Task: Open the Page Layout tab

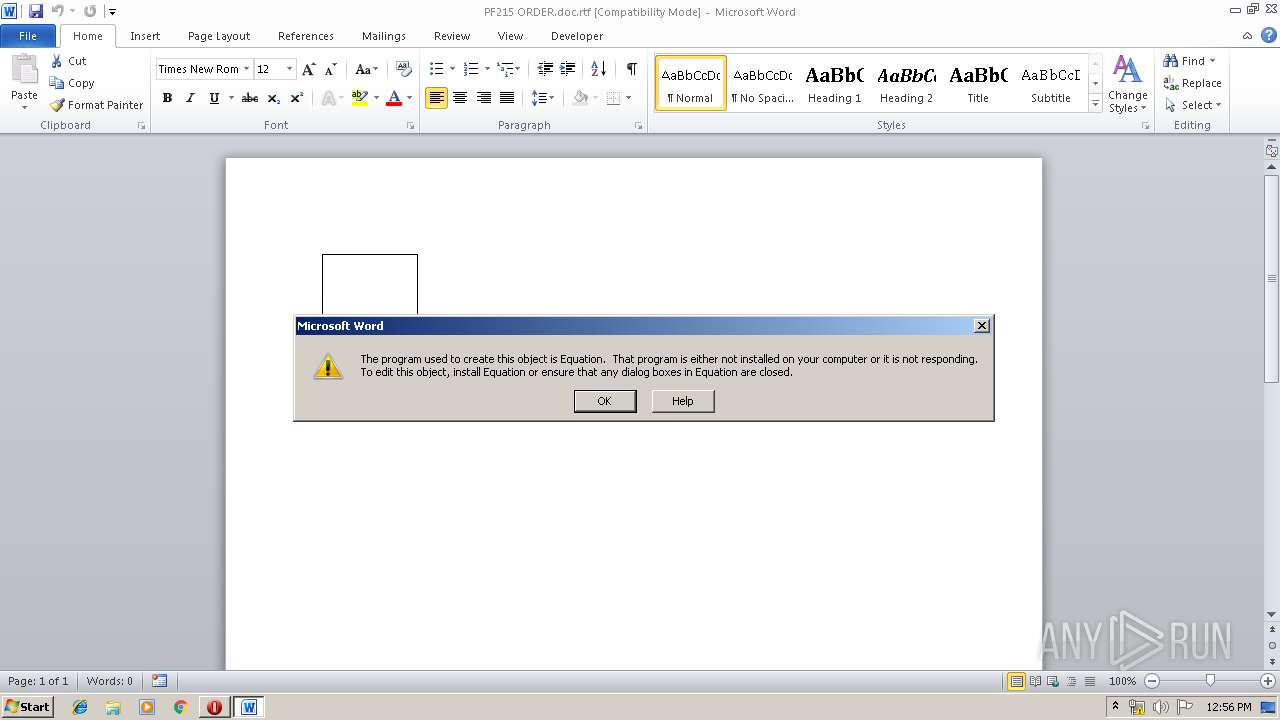Action: click(x=219, y=36)
